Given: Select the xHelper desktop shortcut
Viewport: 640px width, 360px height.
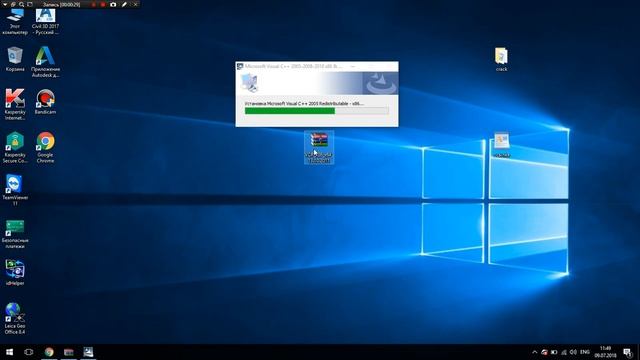Looking at the screenshot, I should [15, 273].
